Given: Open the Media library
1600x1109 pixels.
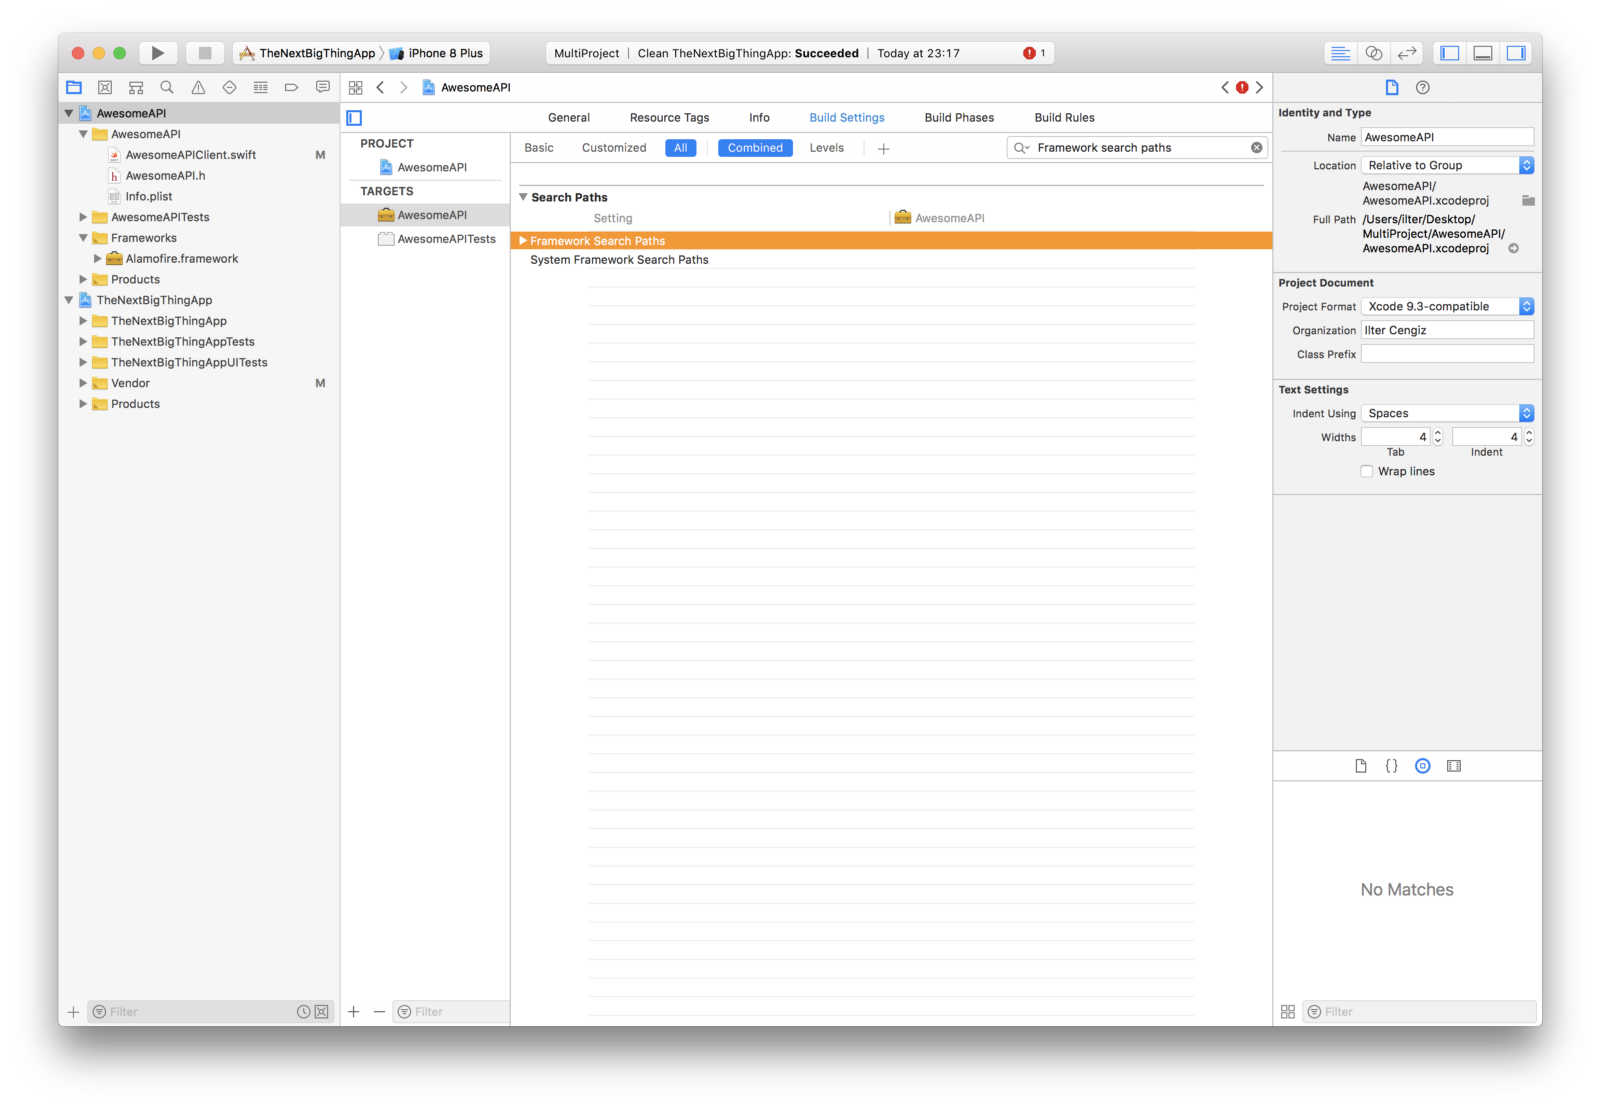Looking at the screenshot, I should tap(1453, 766).
